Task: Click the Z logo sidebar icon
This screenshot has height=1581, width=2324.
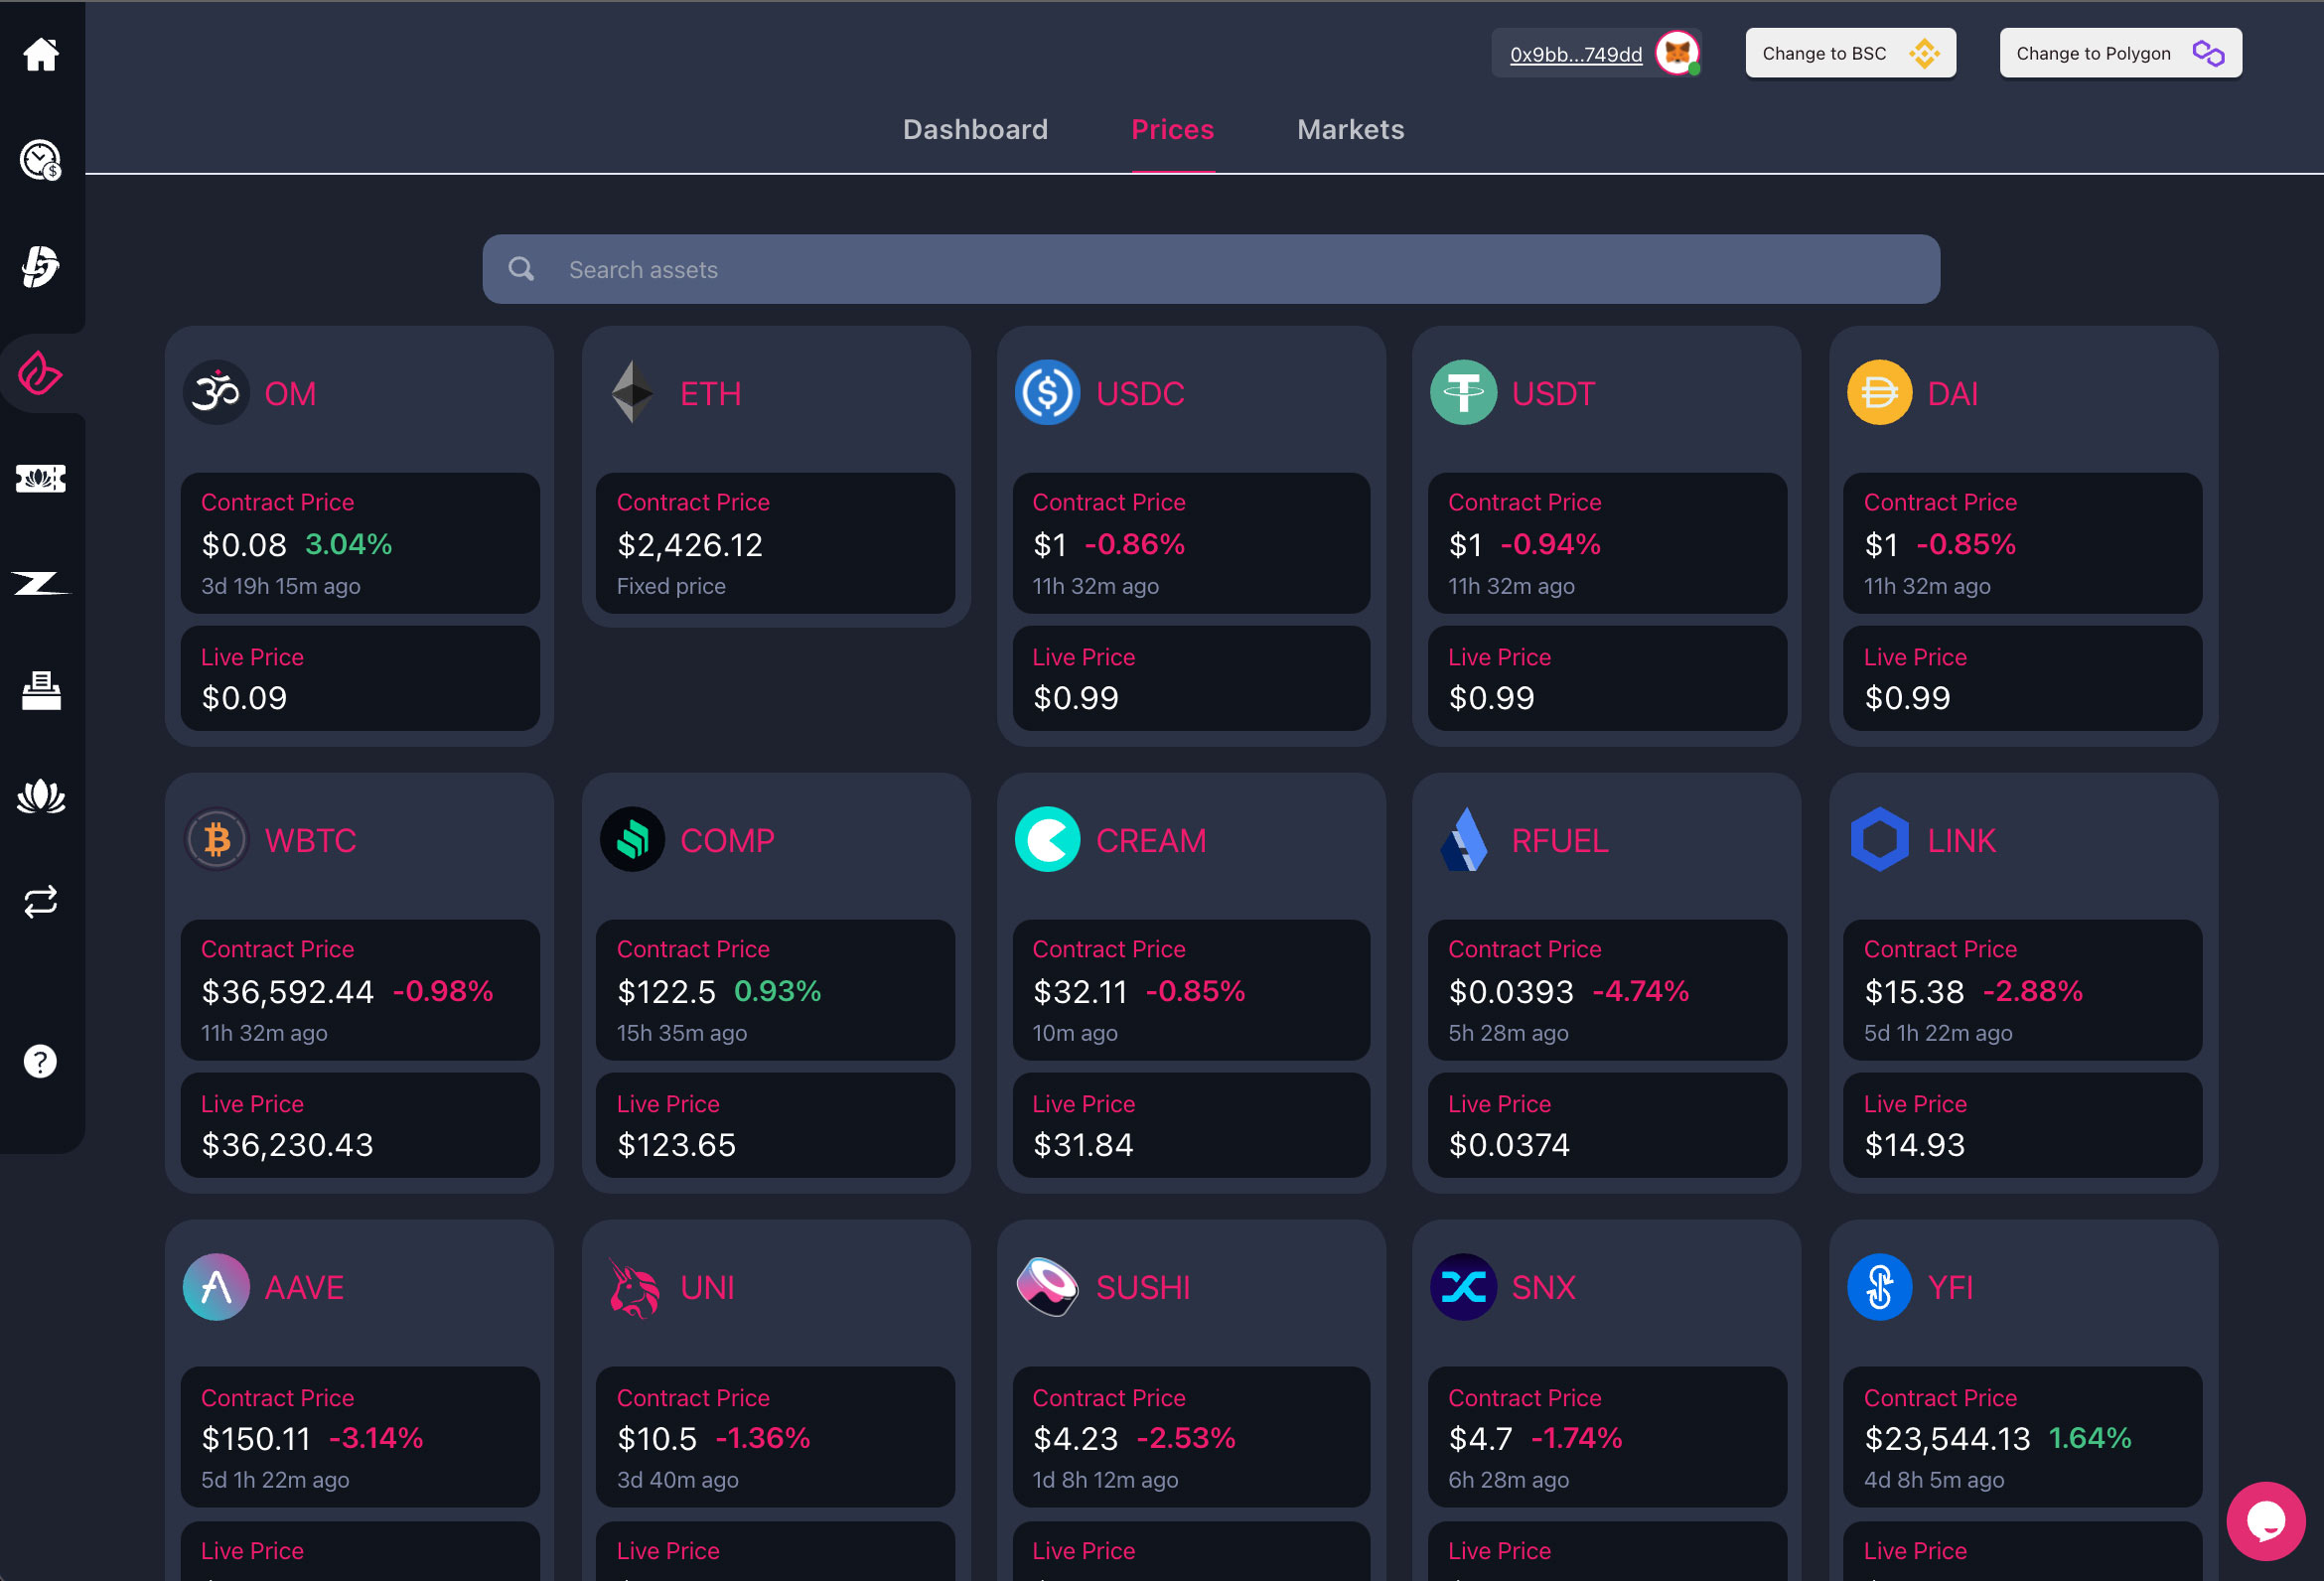Action: [41, 584]
